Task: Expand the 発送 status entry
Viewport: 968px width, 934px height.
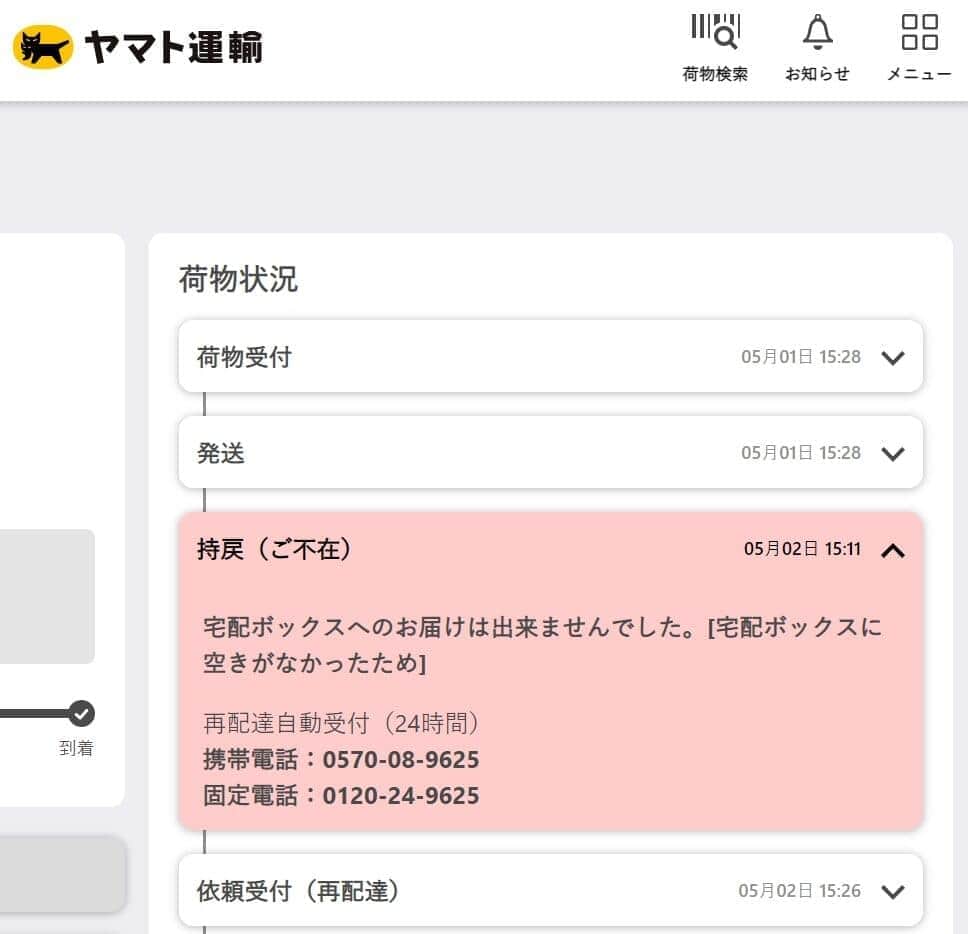Action: tap(892, 452)
